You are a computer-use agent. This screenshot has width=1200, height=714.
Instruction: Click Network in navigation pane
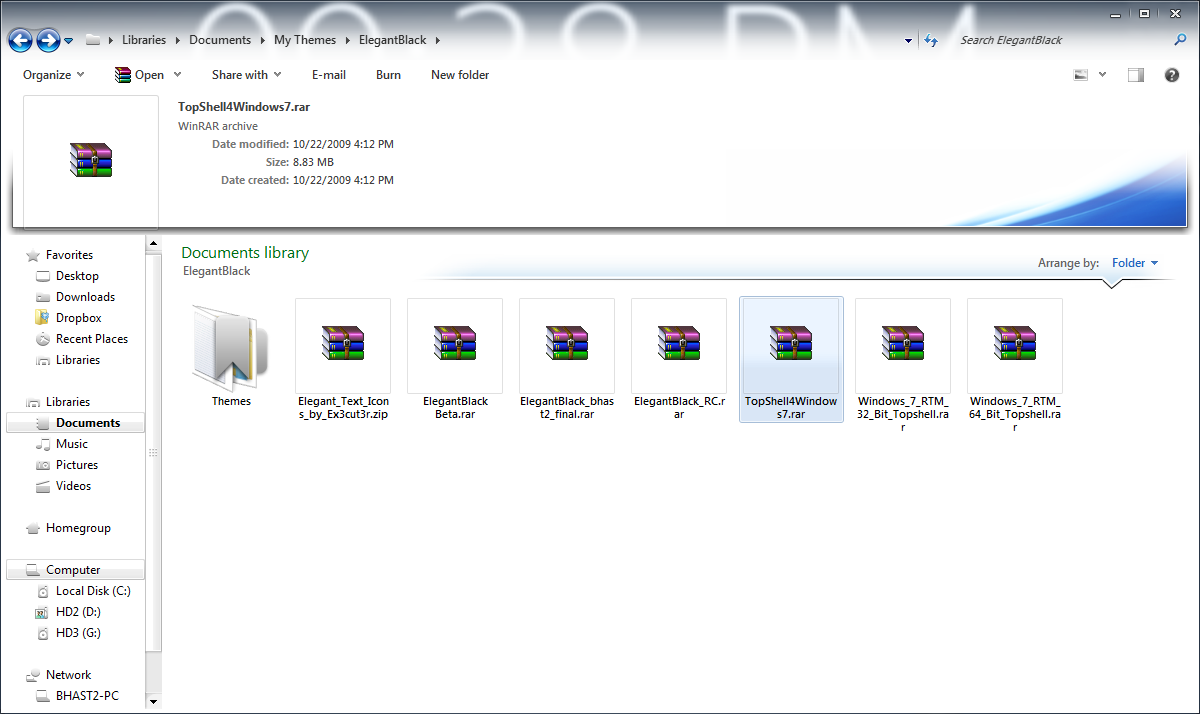coord(68,675)
